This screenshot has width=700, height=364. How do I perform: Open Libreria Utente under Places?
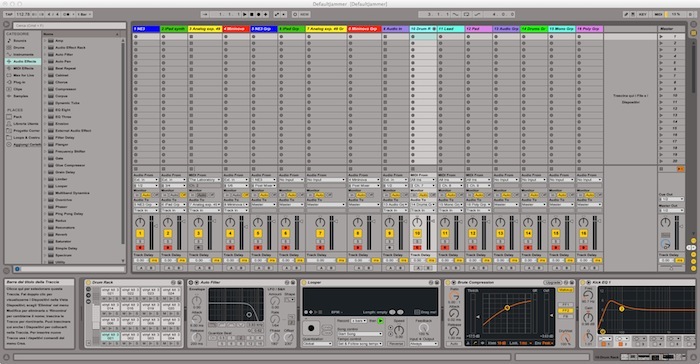point(23,124)
